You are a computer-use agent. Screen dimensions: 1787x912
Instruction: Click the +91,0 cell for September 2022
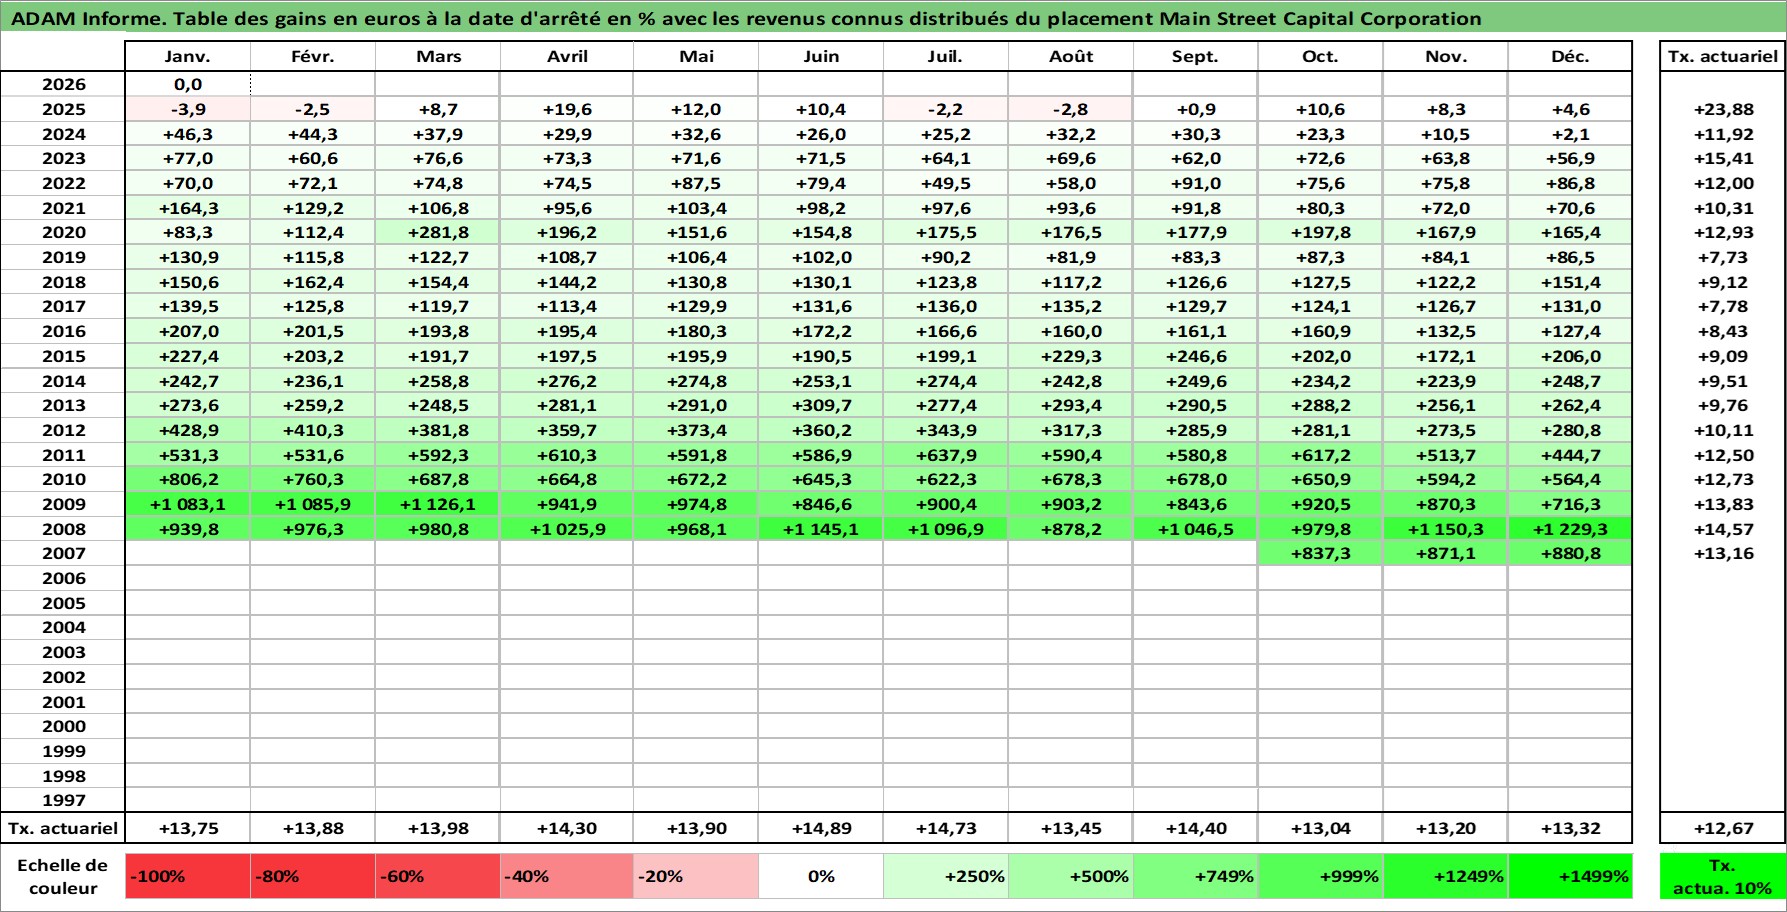point(1196,183)
